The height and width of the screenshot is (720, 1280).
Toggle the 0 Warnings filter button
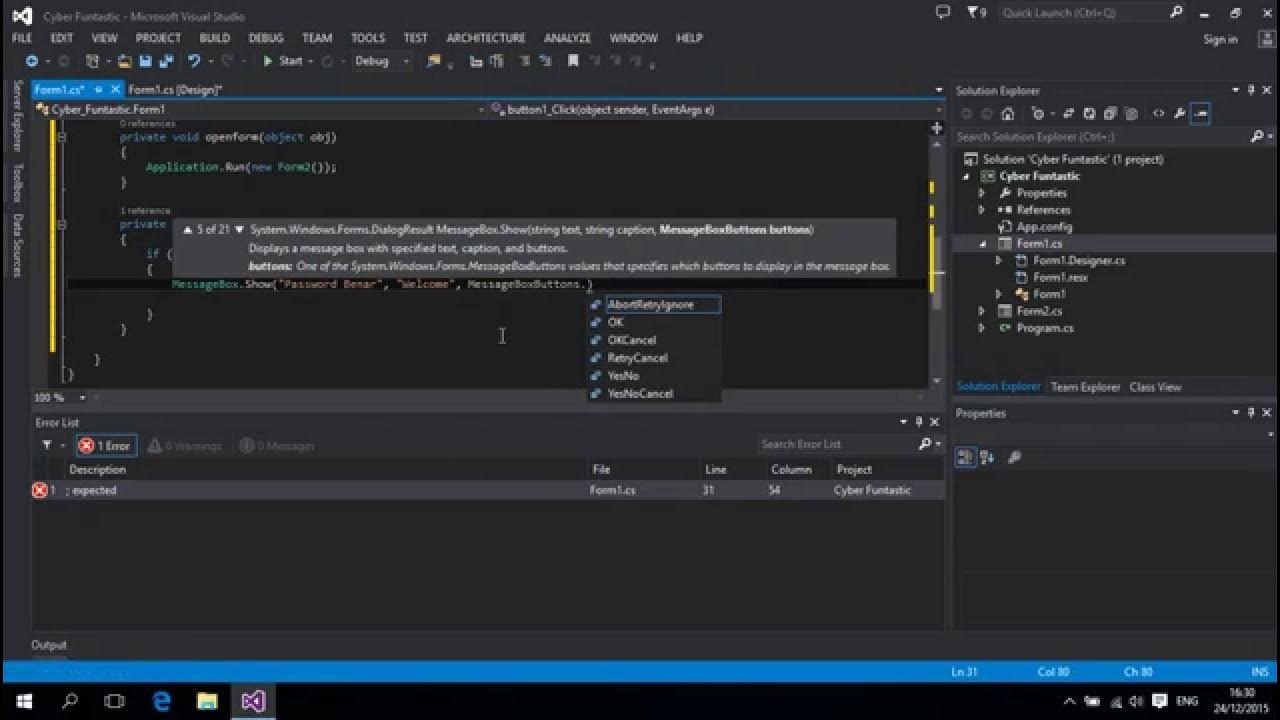click(x=184, y=446)
